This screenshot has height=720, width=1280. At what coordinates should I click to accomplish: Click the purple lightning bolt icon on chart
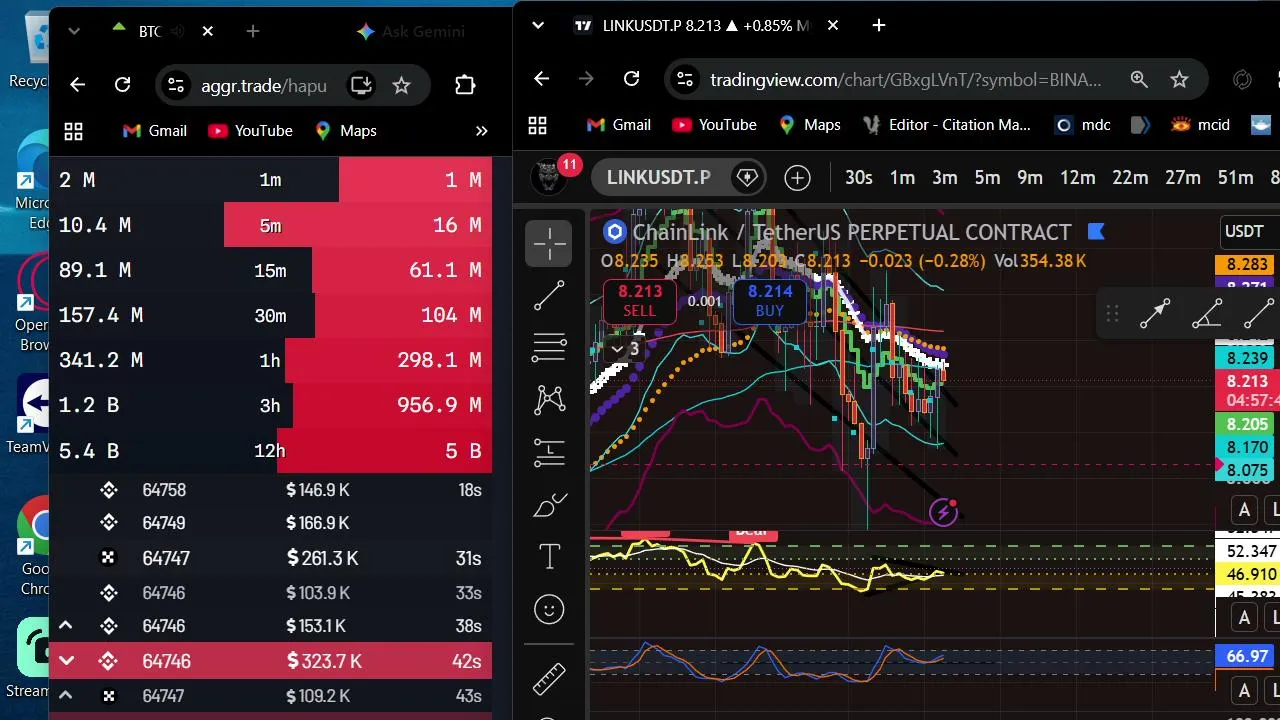tap(943, 513)
